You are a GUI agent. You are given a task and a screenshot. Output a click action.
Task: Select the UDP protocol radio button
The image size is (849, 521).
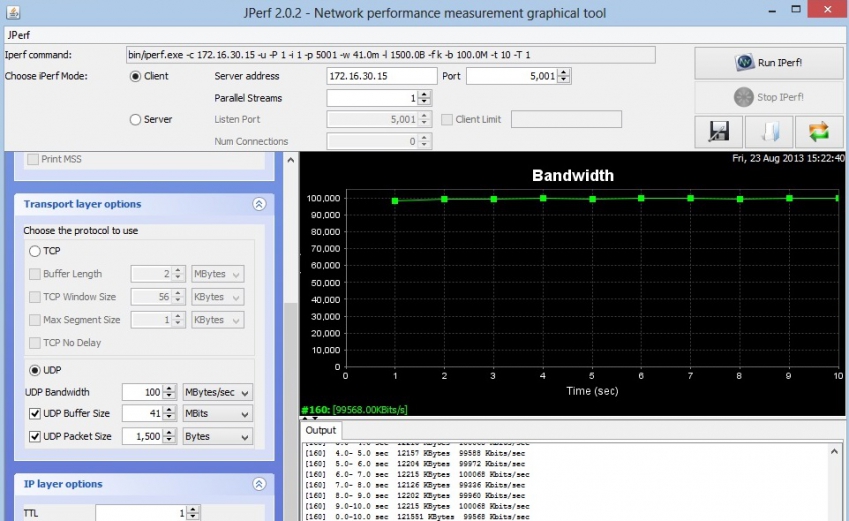tap(35, 370)
